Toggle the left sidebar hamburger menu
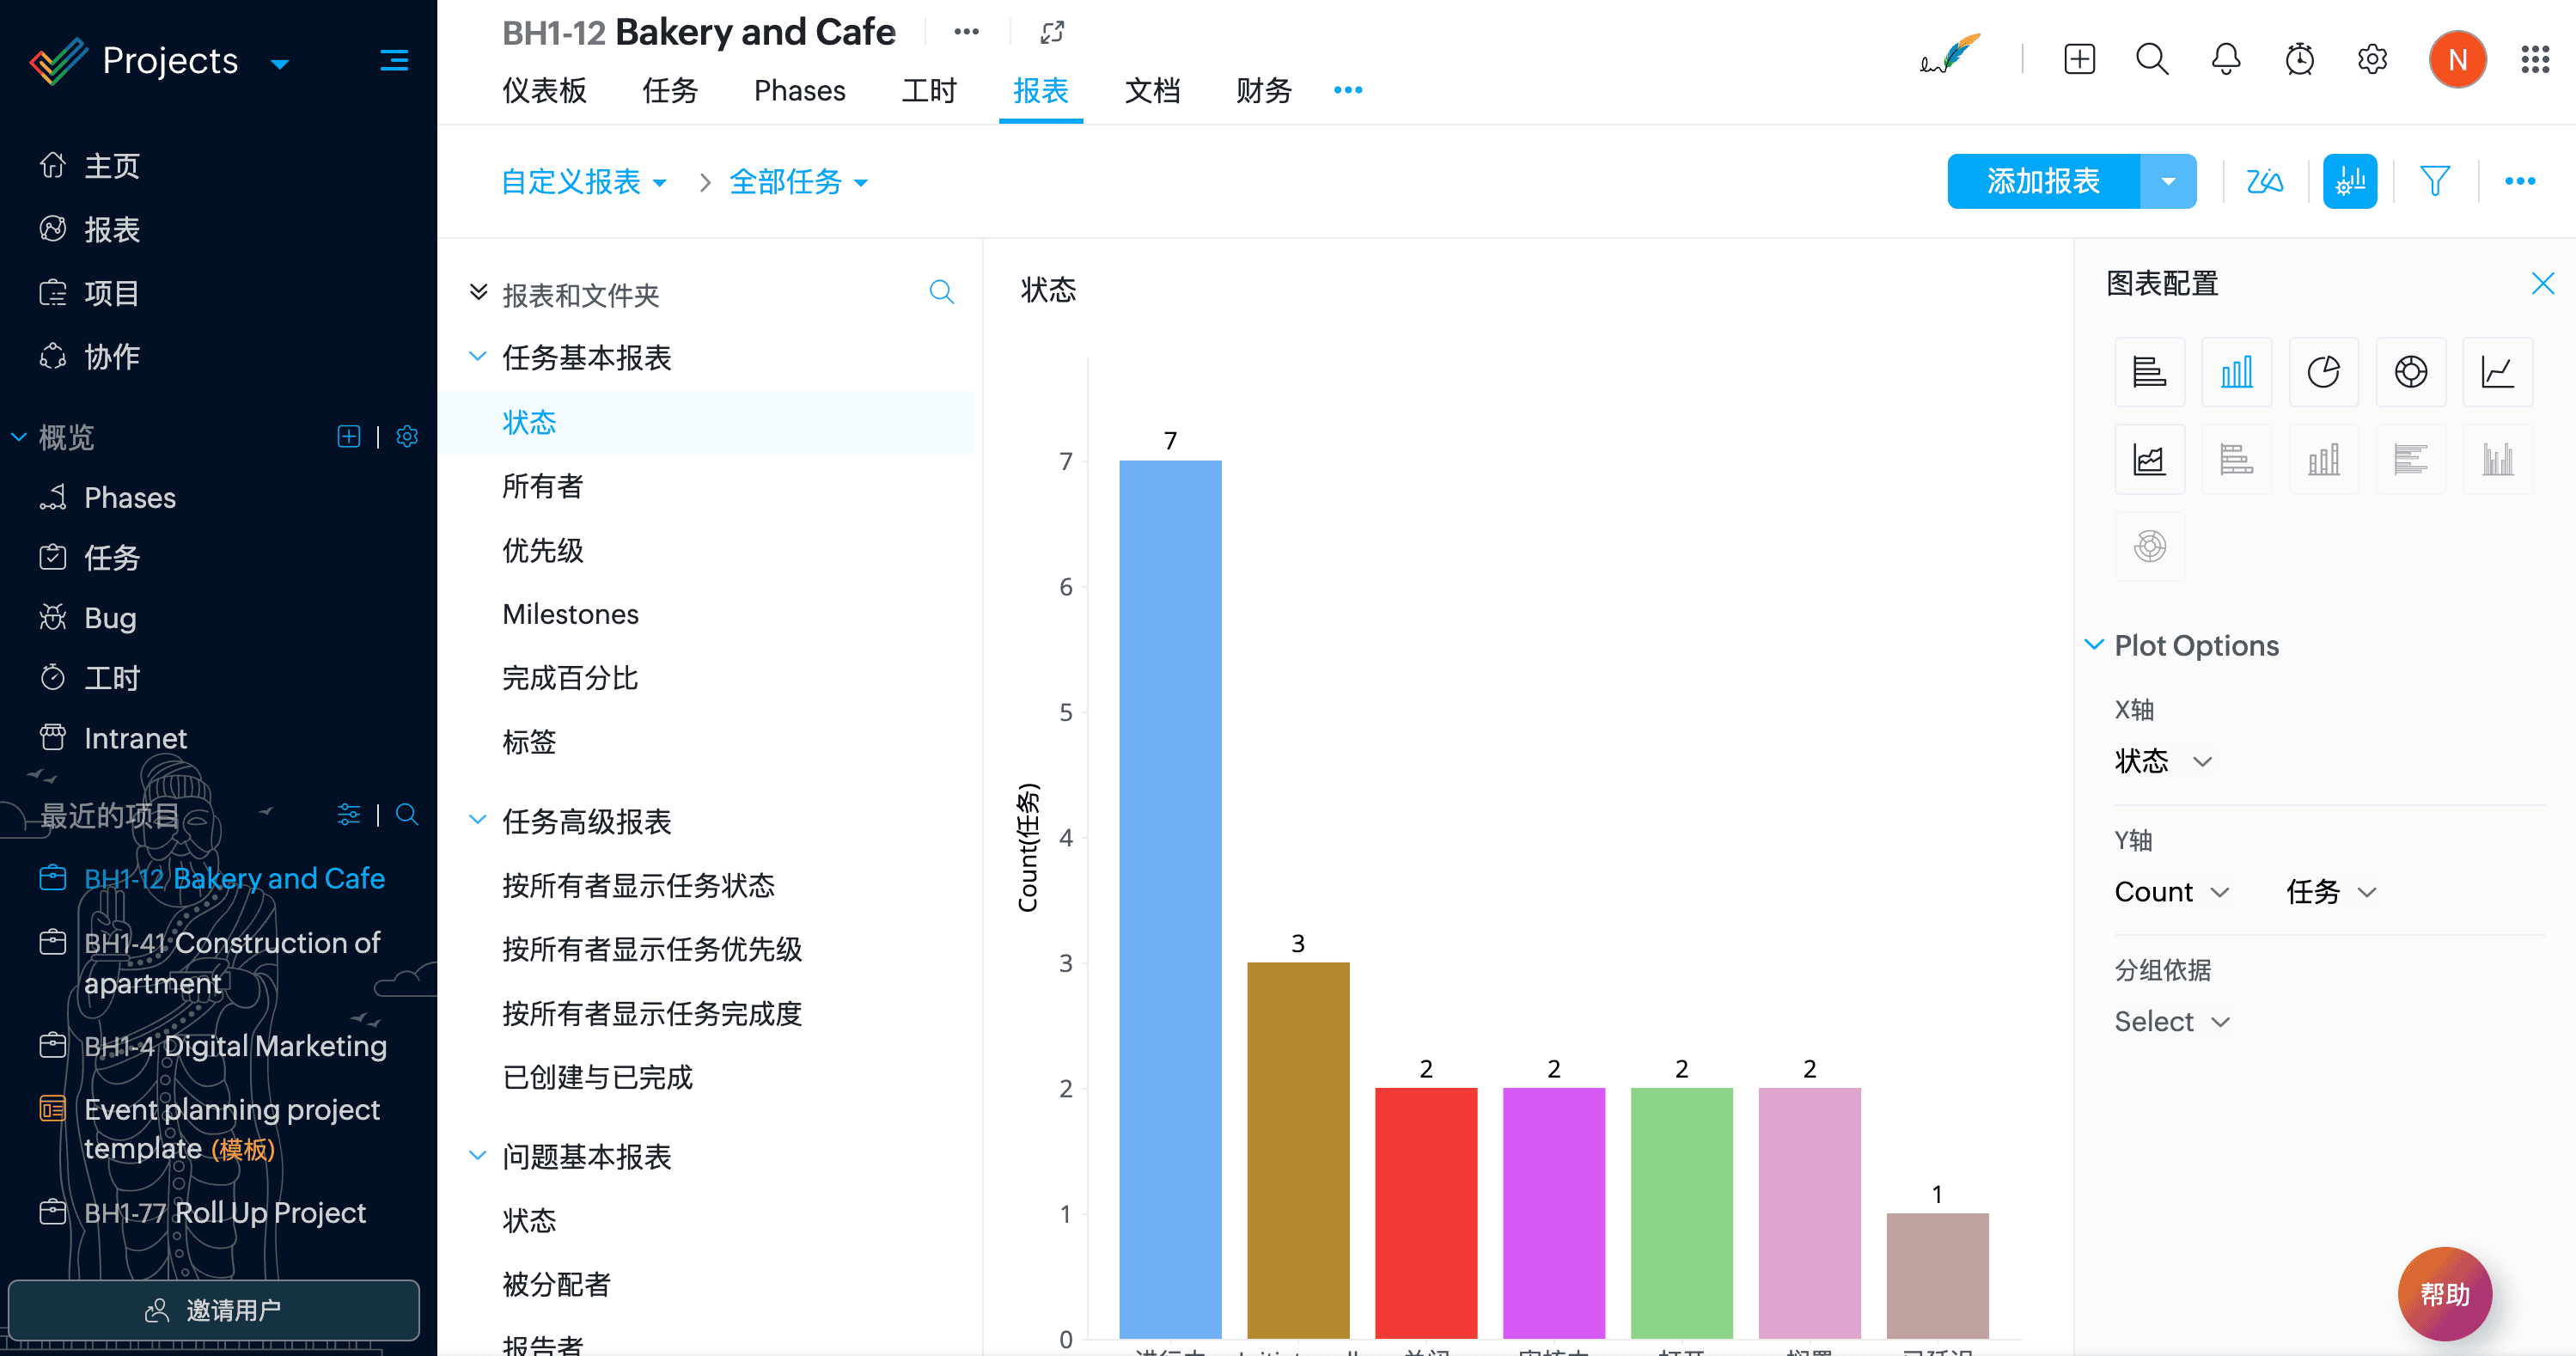Image resolution: width=2576 pixels, height=1356 pixels. pyautogui.click(x=394, y=61)
